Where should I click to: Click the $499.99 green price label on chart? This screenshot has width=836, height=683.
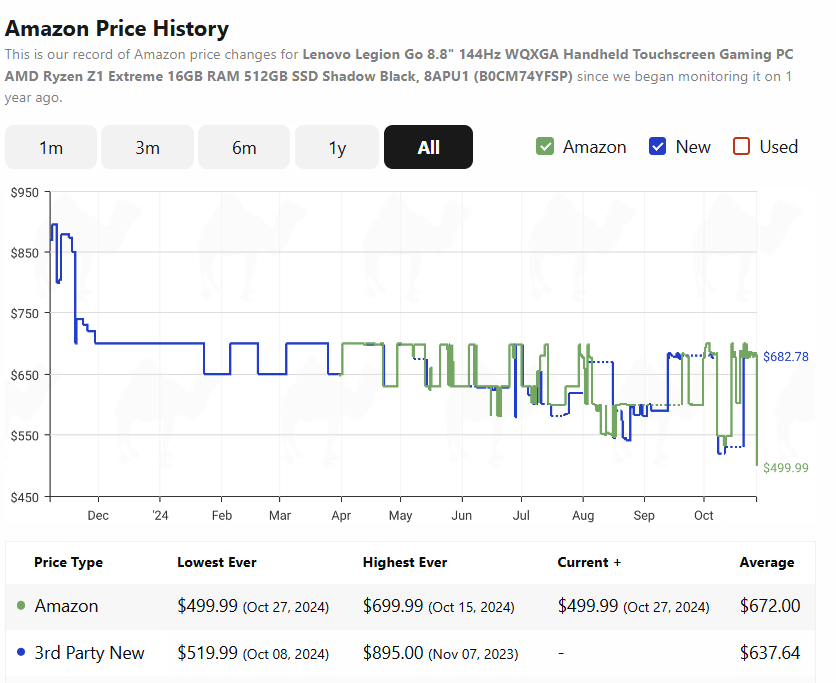(785, 468)
